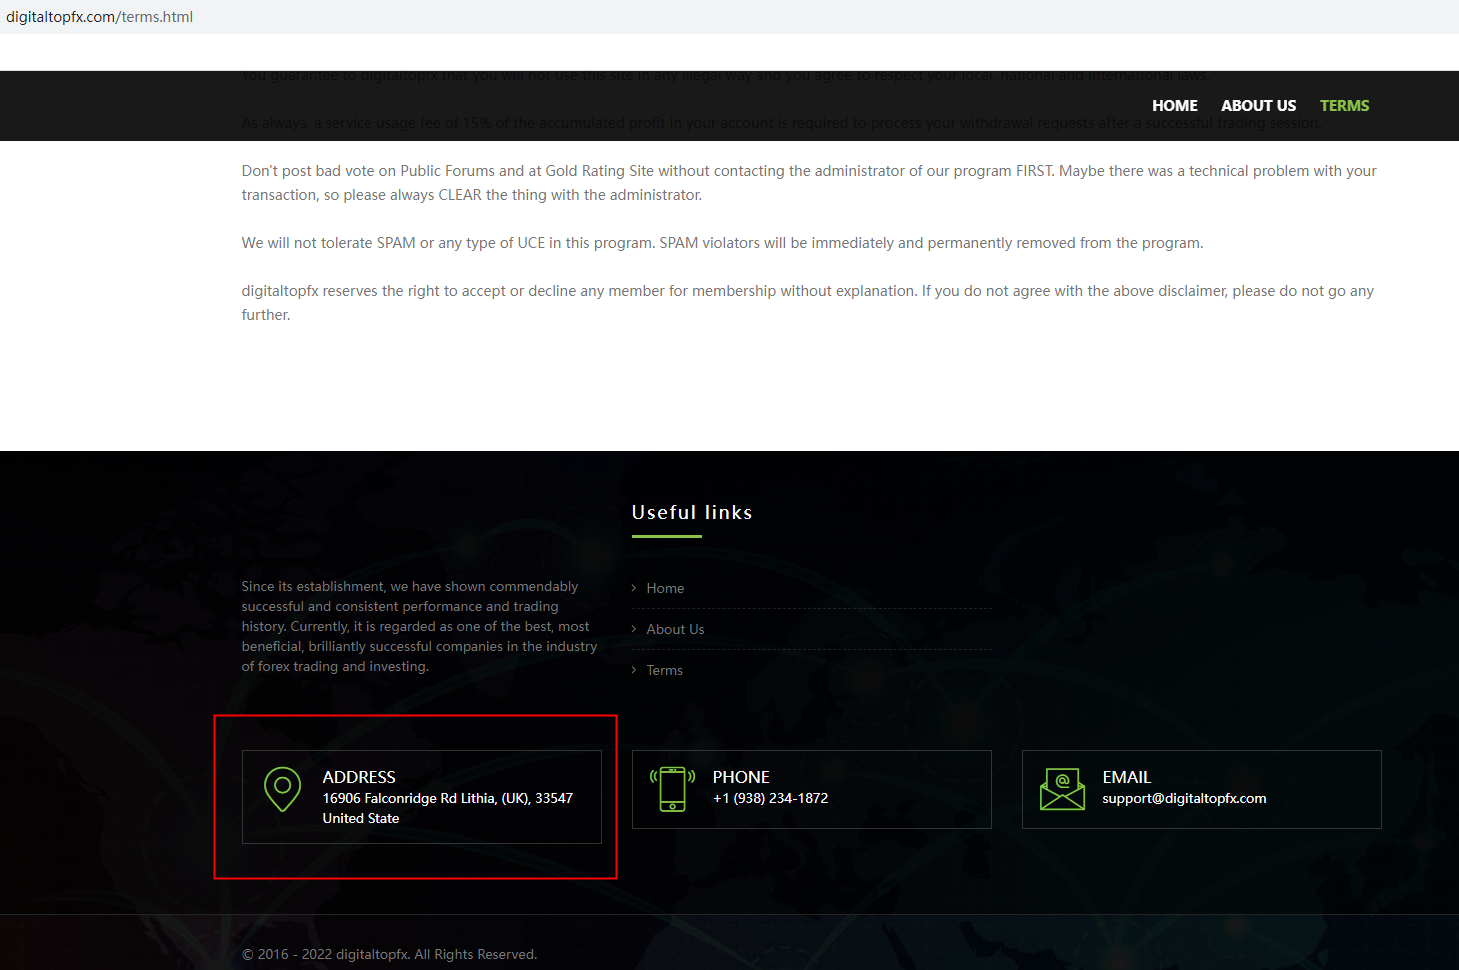Click the Useful links heading

tap(692, 512)
